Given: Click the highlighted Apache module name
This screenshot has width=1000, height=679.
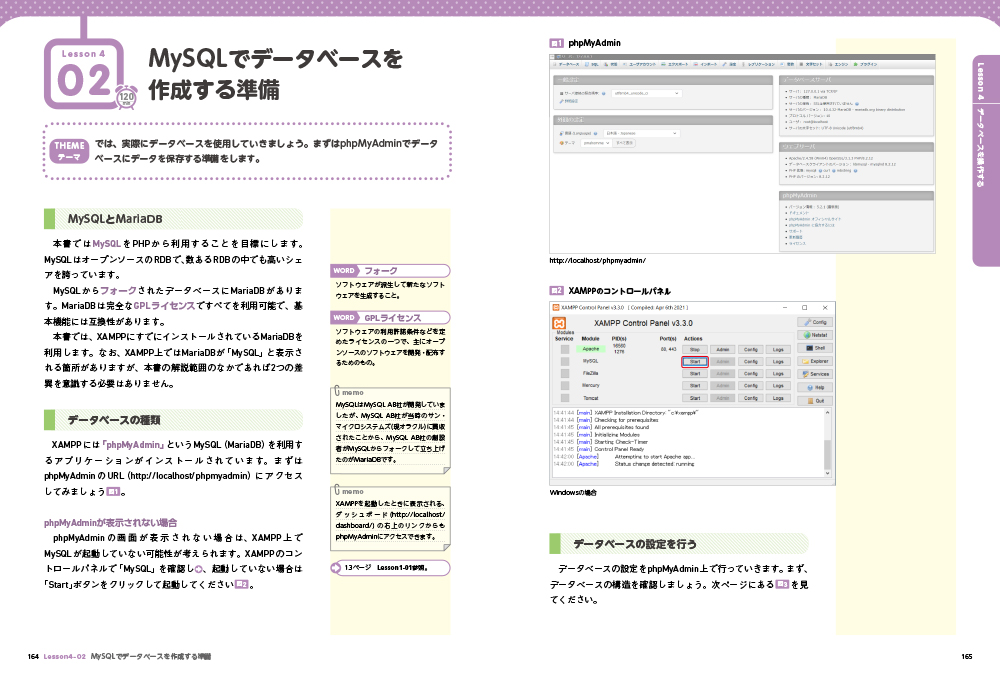Looking at the screenshot, I should coord(591,349).
